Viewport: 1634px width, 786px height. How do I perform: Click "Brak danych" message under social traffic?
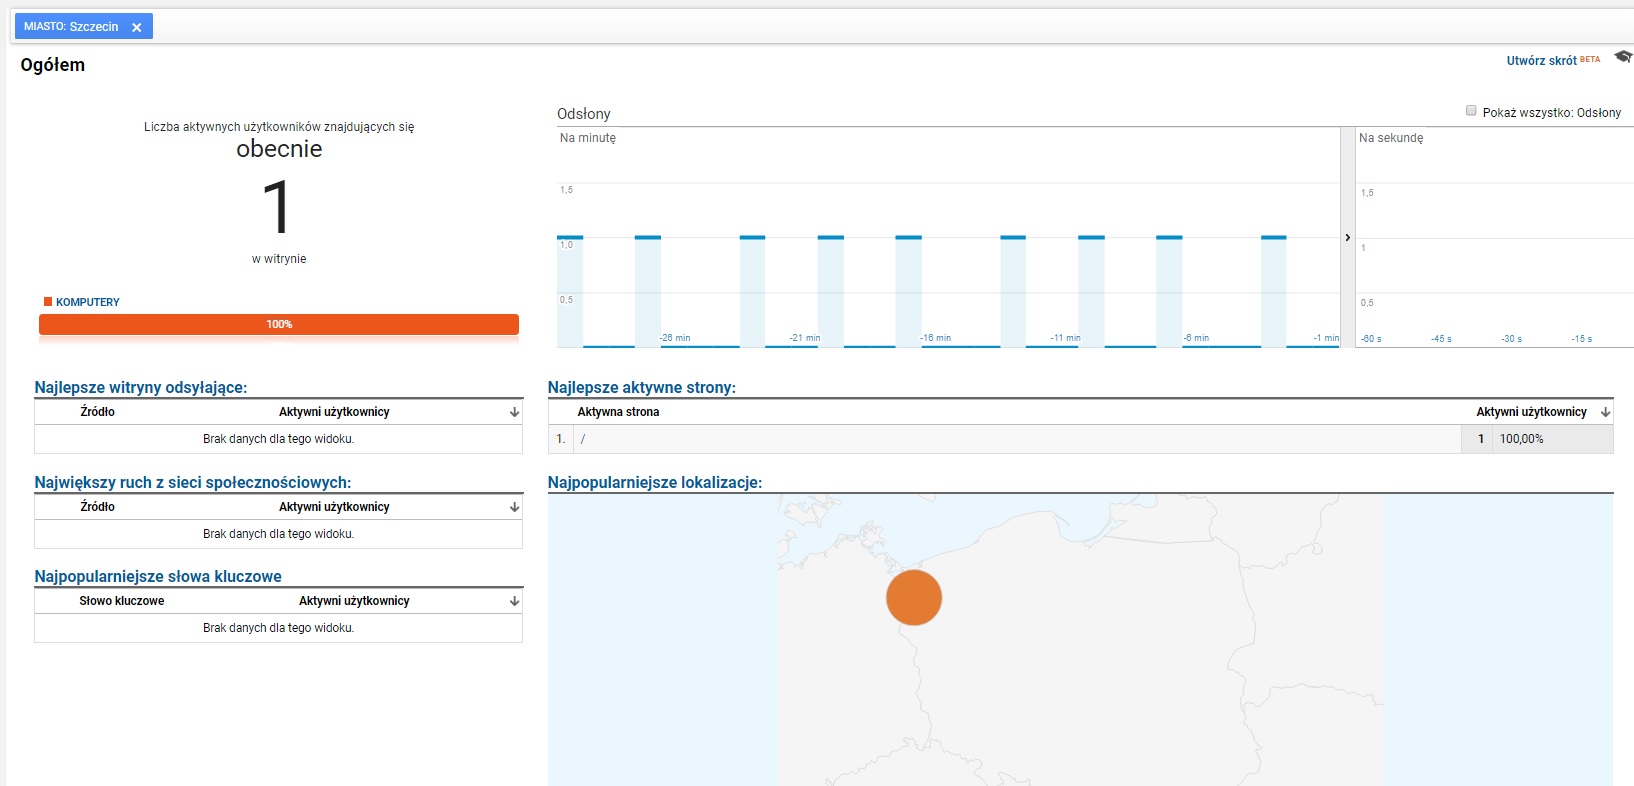pyautogui.click(x=278, y=534)
